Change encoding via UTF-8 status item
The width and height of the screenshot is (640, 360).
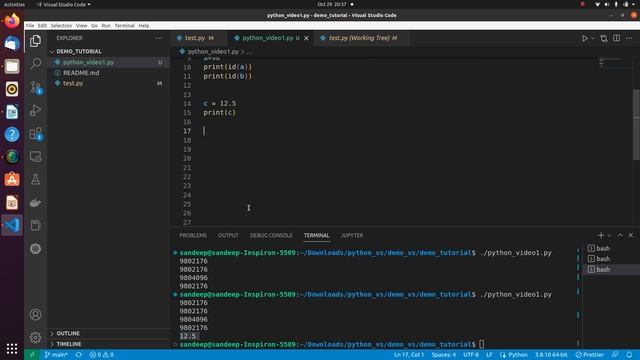click(x=471, y=355)
